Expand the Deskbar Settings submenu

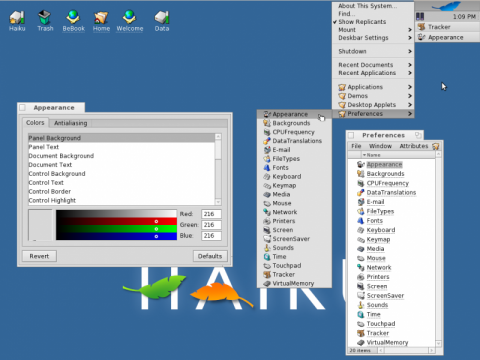pos(373,38)
